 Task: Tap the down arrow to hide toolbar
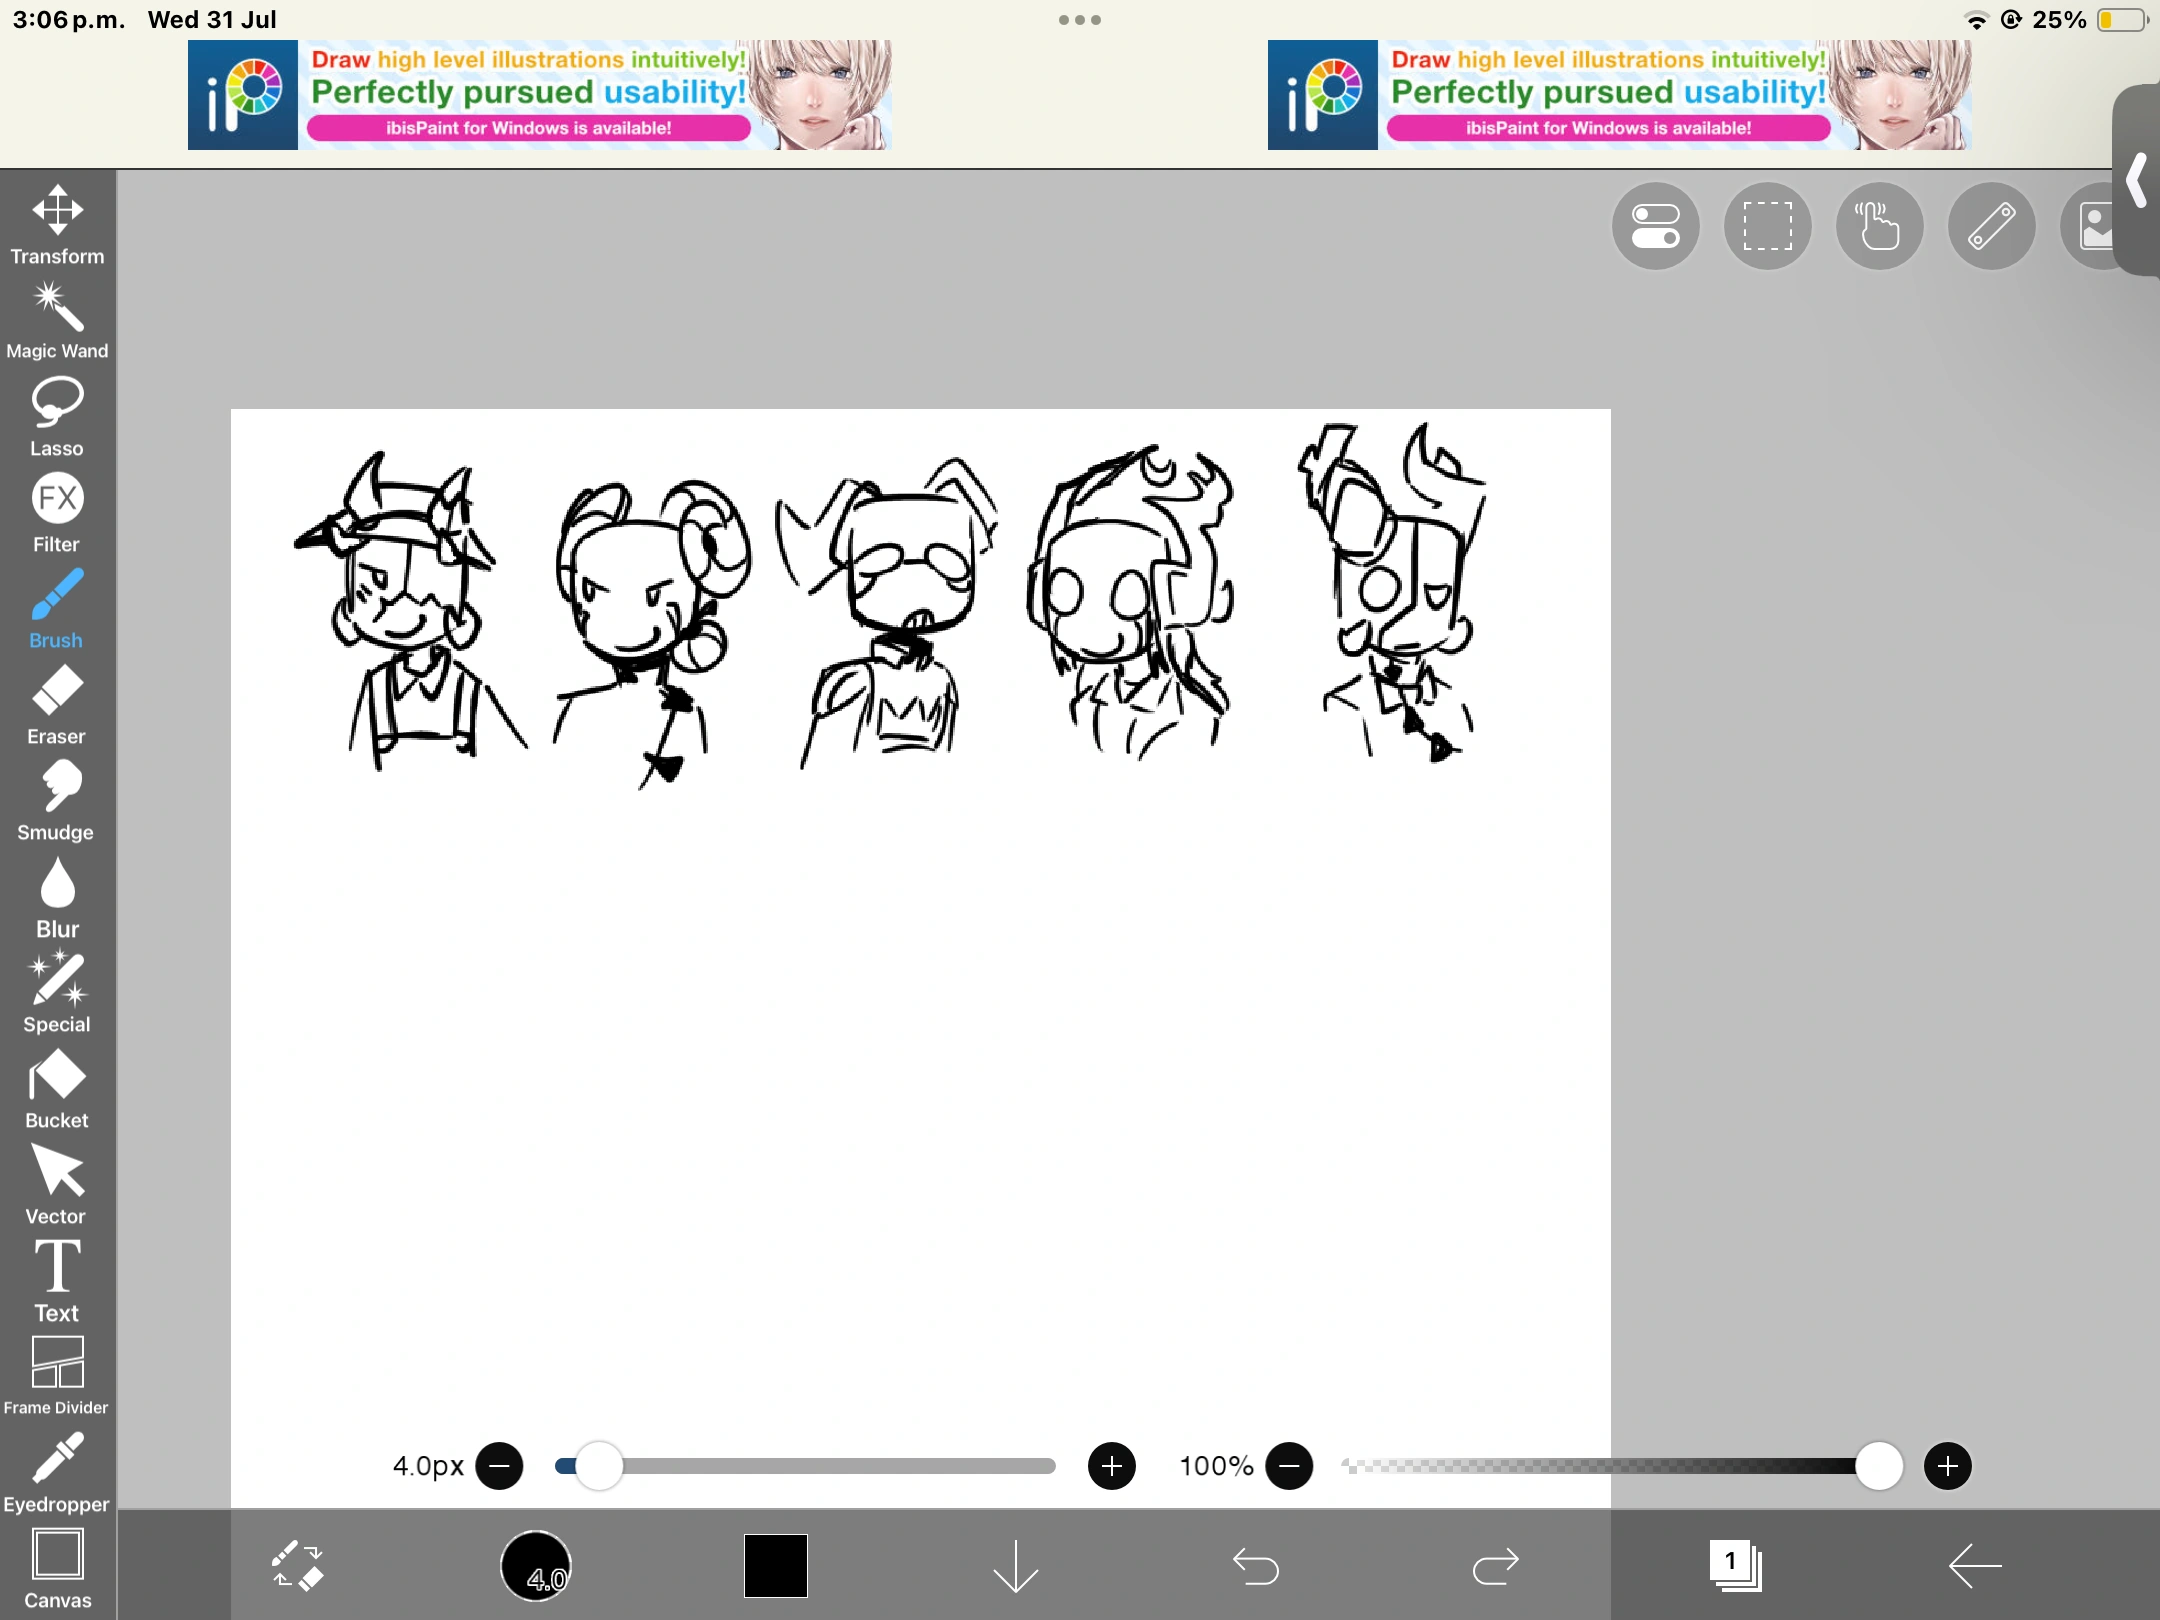coord(1016,1565)
